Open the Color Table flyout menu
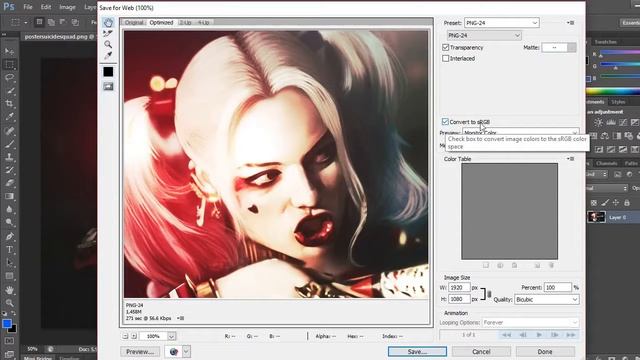The height and width of the screenshot is (360, 640). point(571,159)
